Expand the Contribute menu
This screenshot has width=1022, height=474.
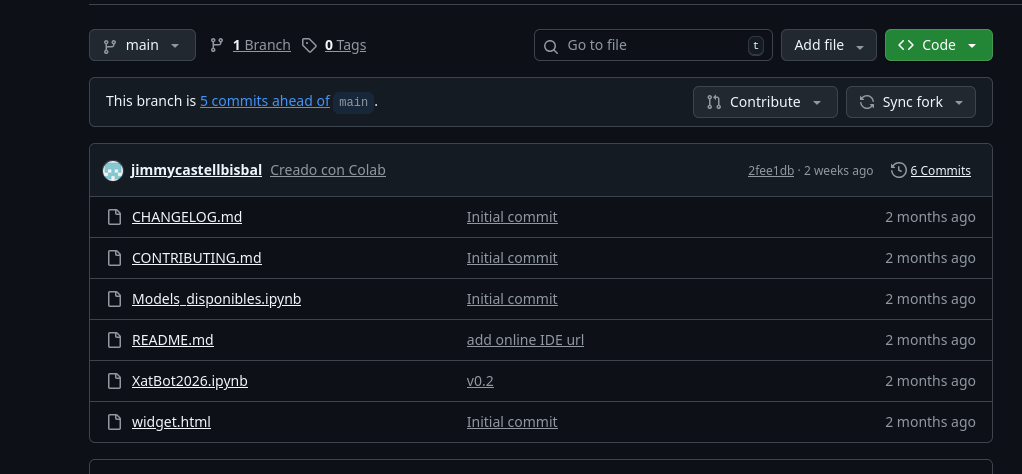764,102
